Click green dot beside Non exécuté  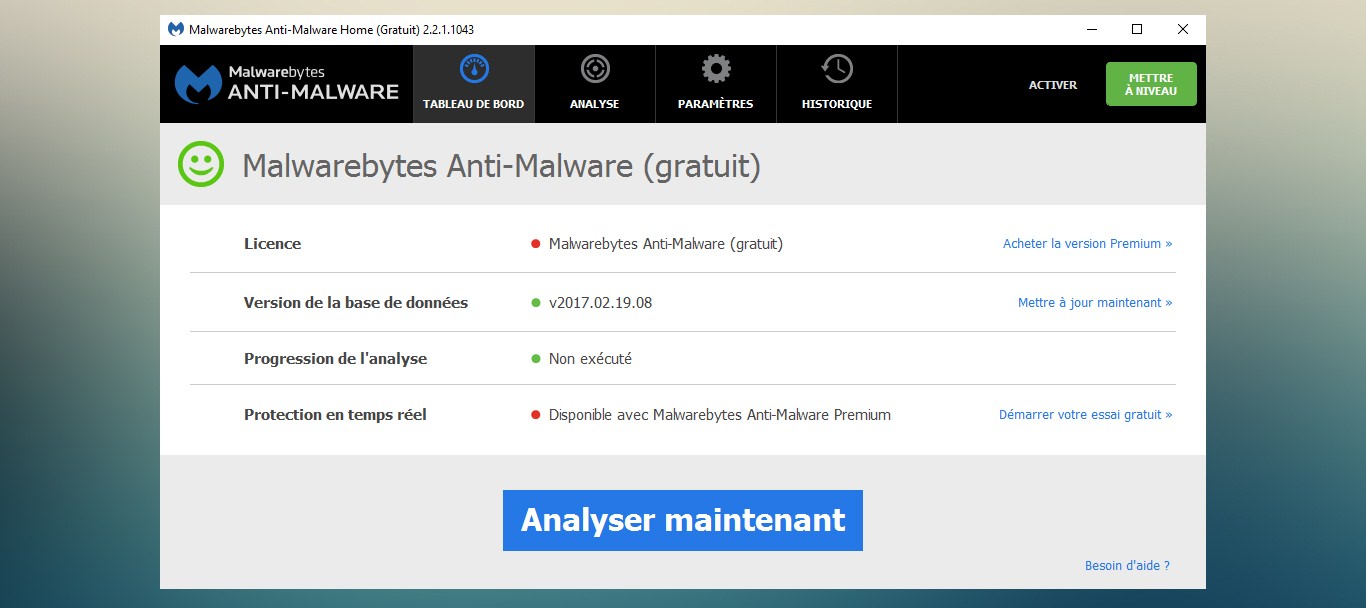click(536, 359)
